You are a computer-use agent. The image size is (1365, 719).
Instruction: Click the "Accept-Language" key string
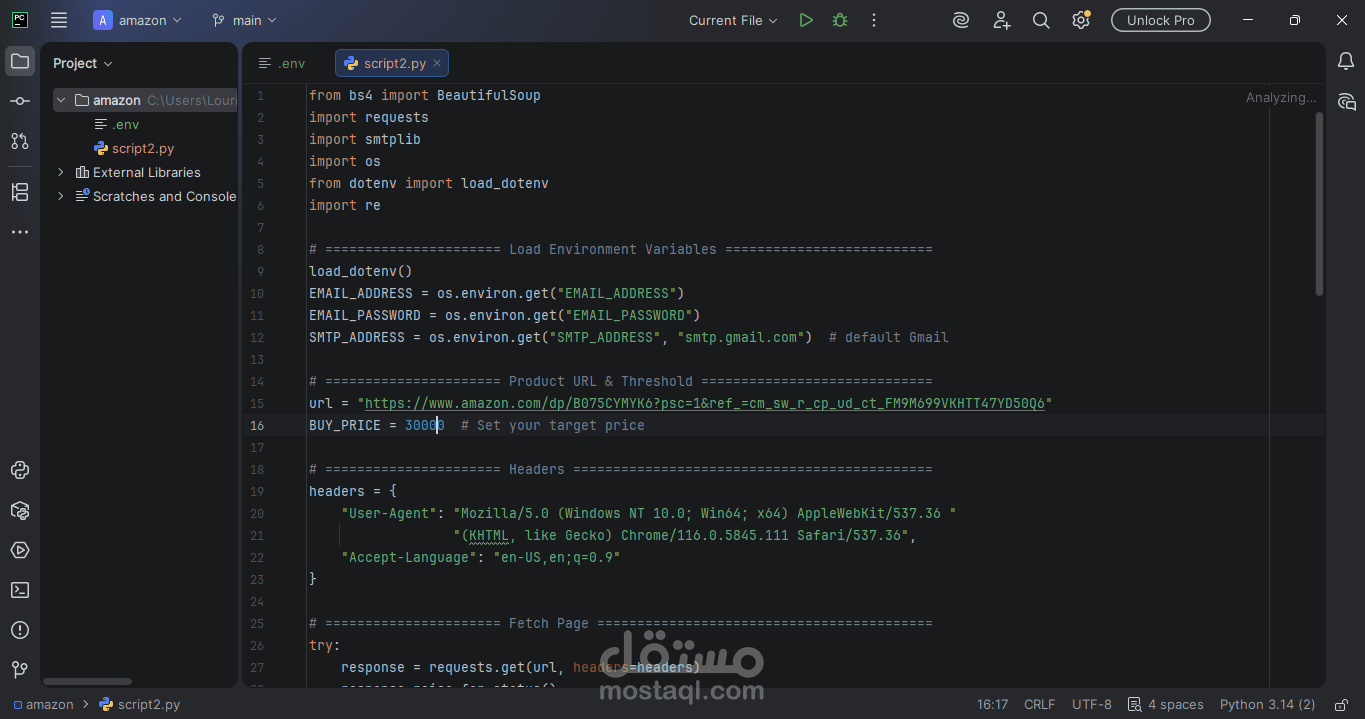tap(409, 557)
